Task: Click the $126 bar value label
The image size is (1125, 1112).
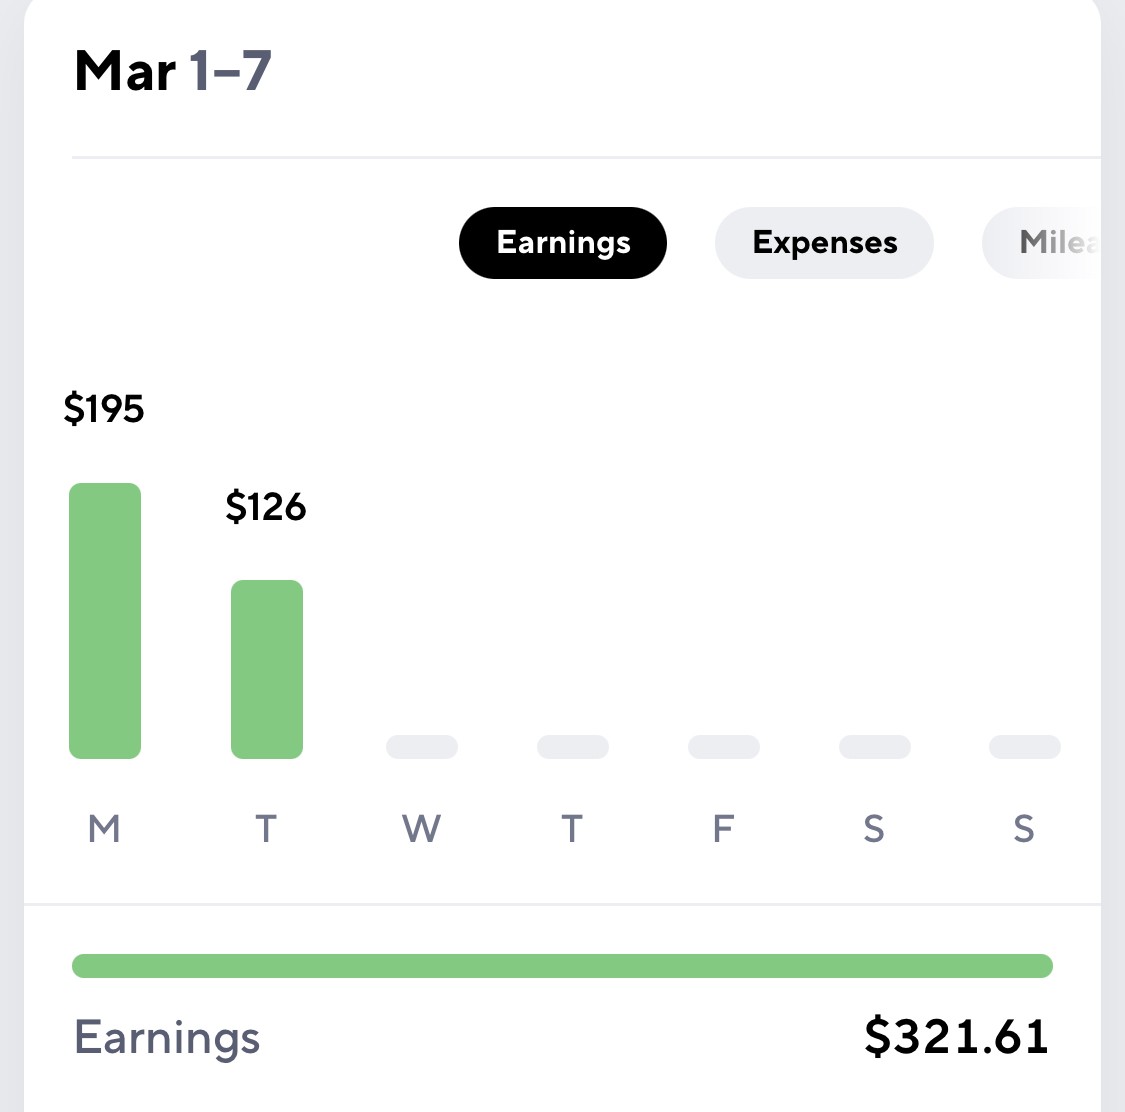Action: pyautogui.click(x=266, y=506)
